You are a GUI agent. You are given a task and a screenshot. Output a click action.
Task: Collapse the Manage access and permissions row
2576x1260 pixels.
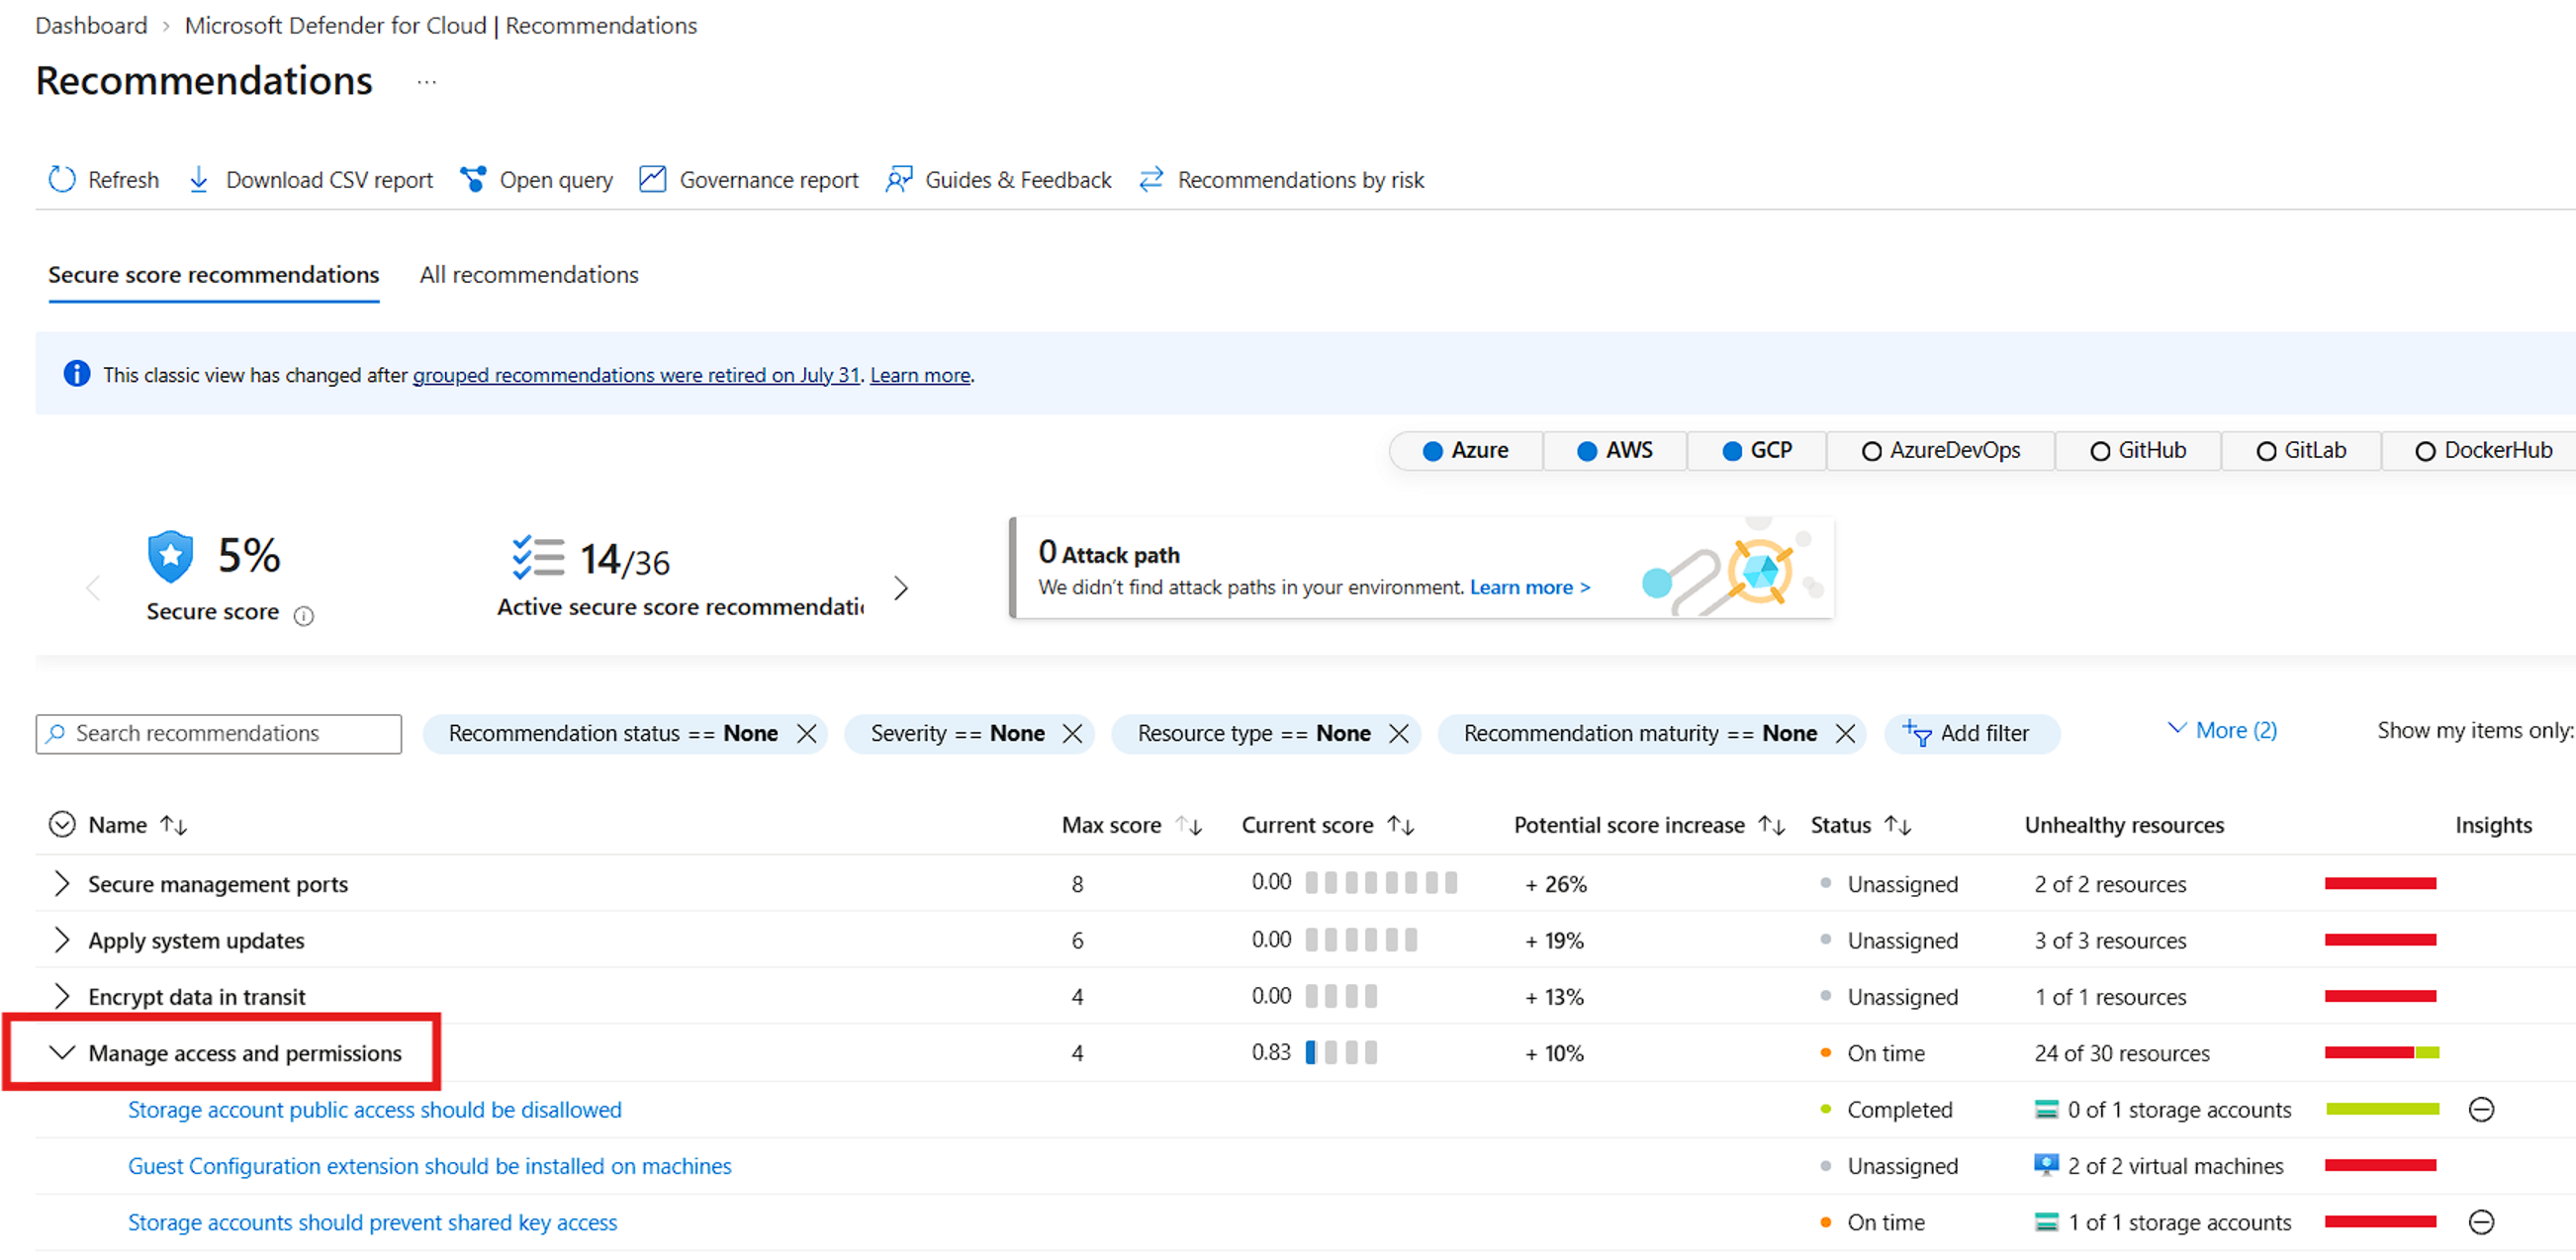click(x=62, y=1052)
